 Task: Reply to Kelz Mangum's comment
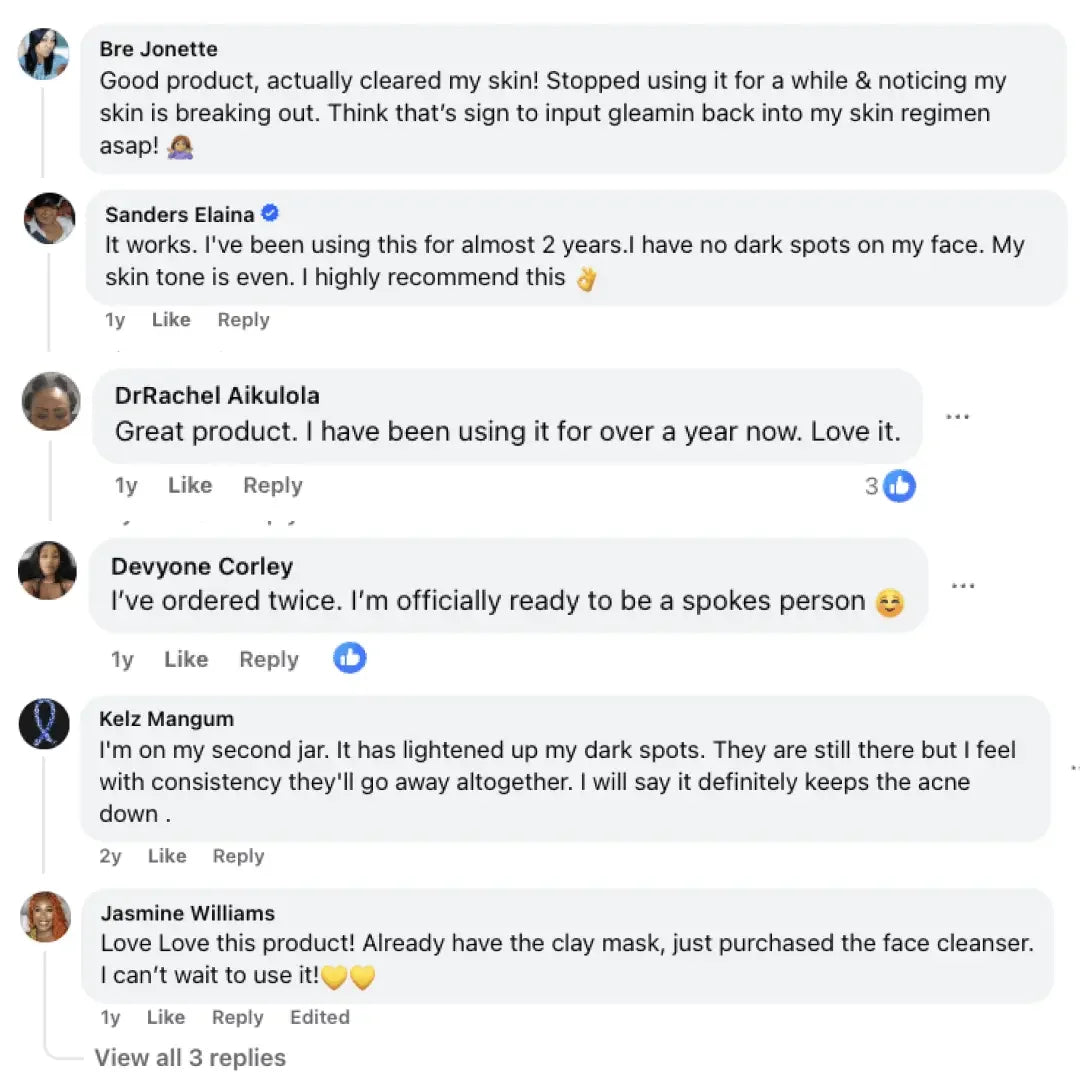(238, 856)
